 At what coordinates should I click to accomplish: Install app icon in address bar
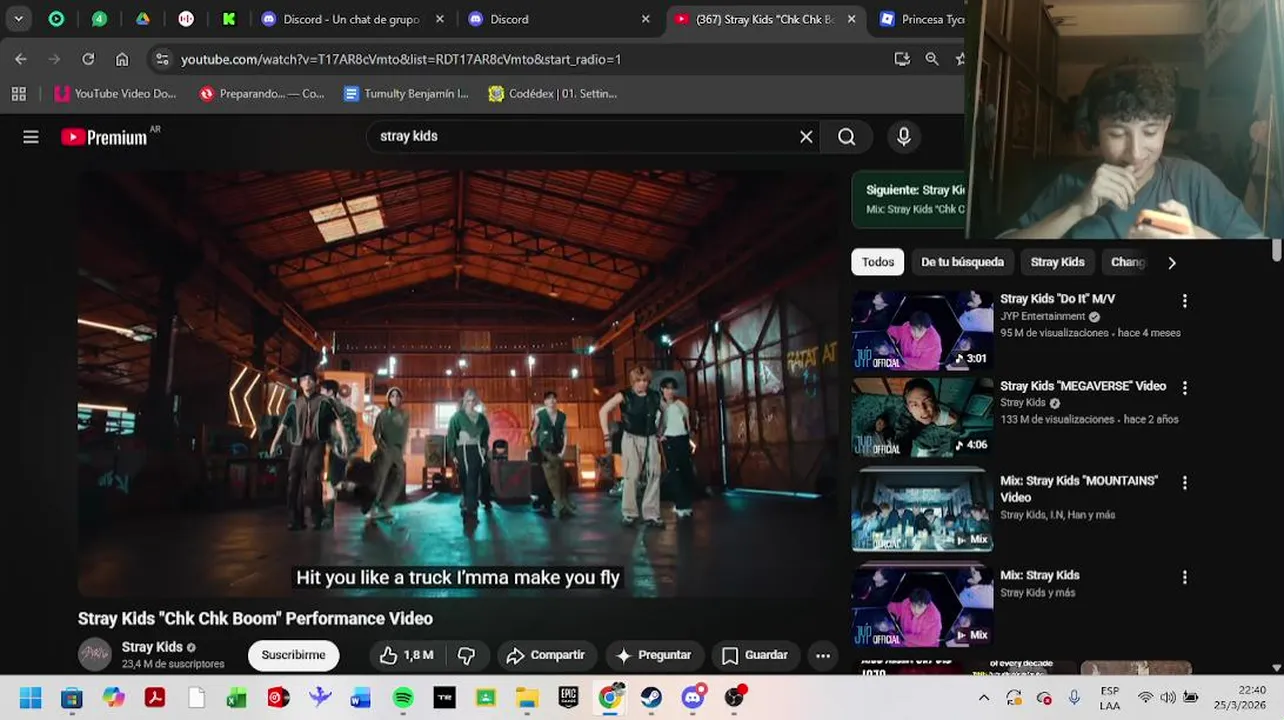pos(902,59)
